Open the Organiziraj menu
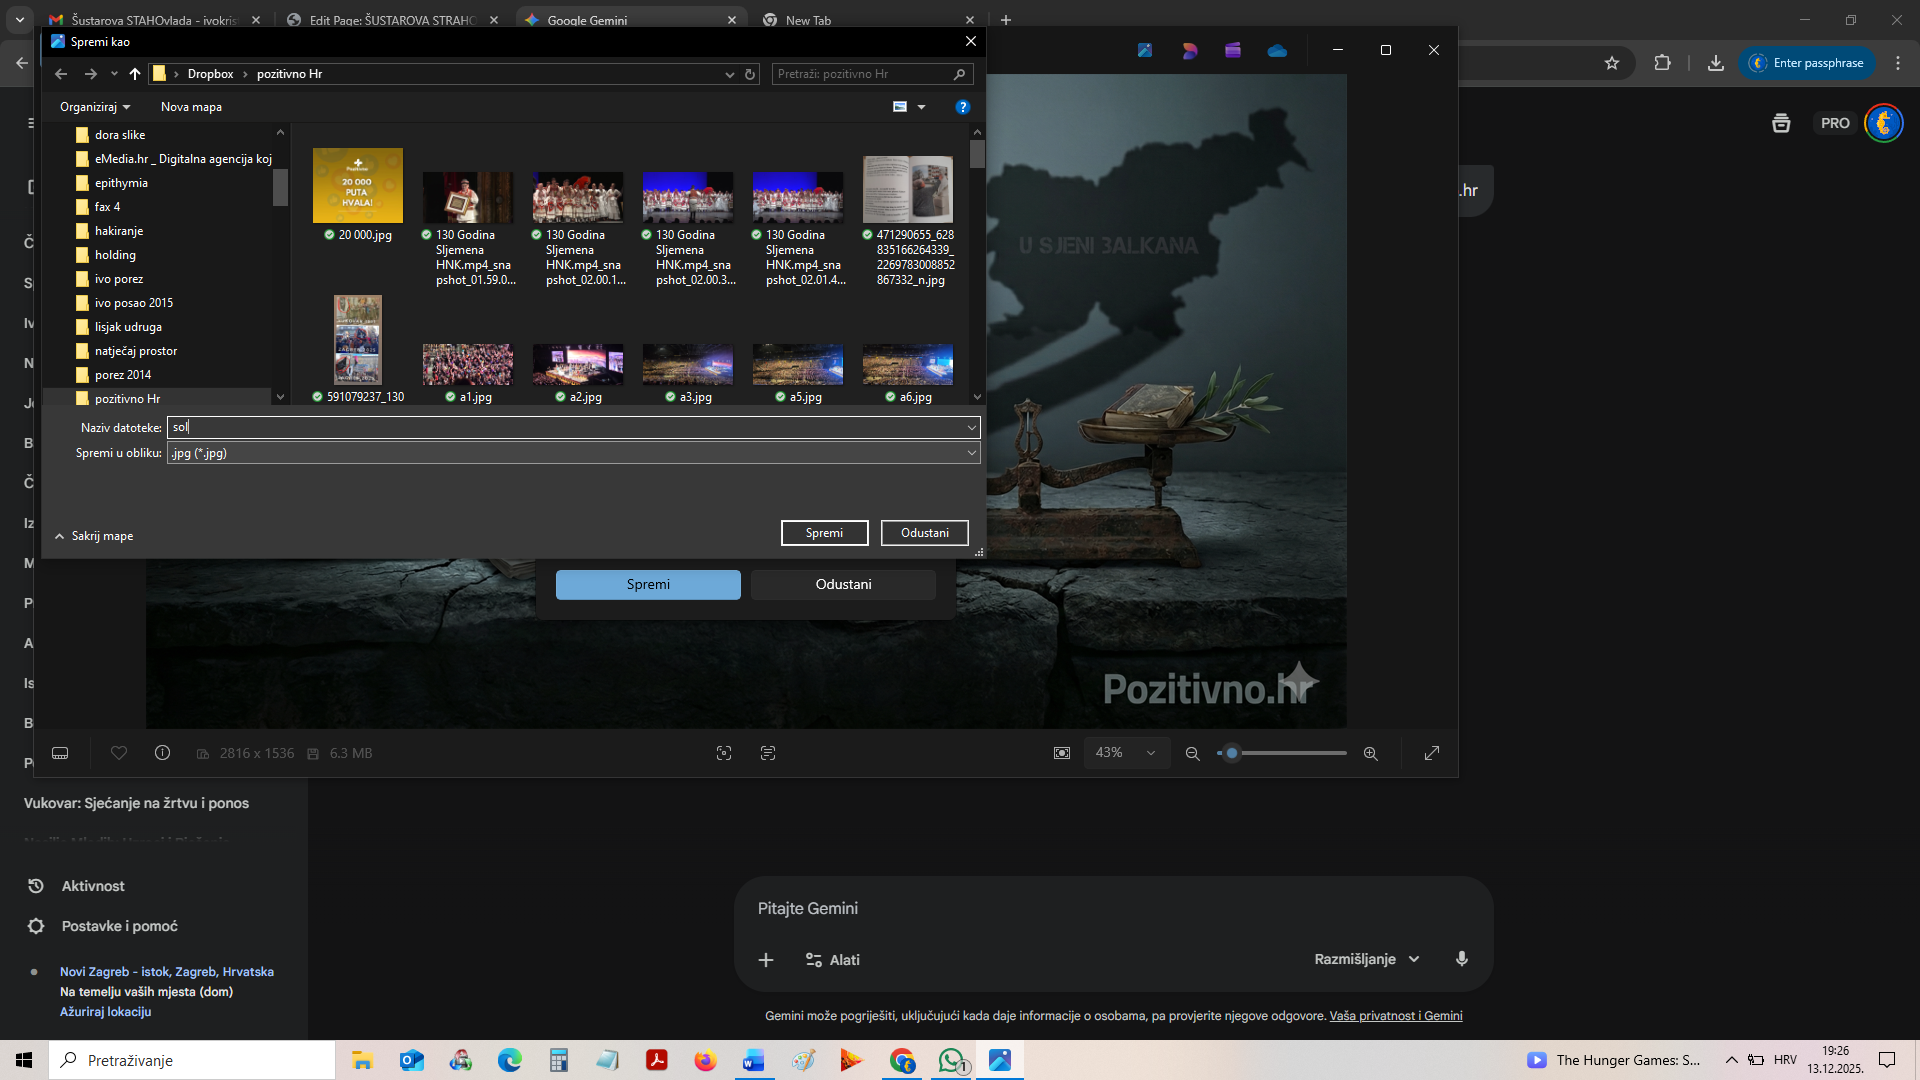Viewport: 1920px width, 1080px height. [95, 107]
